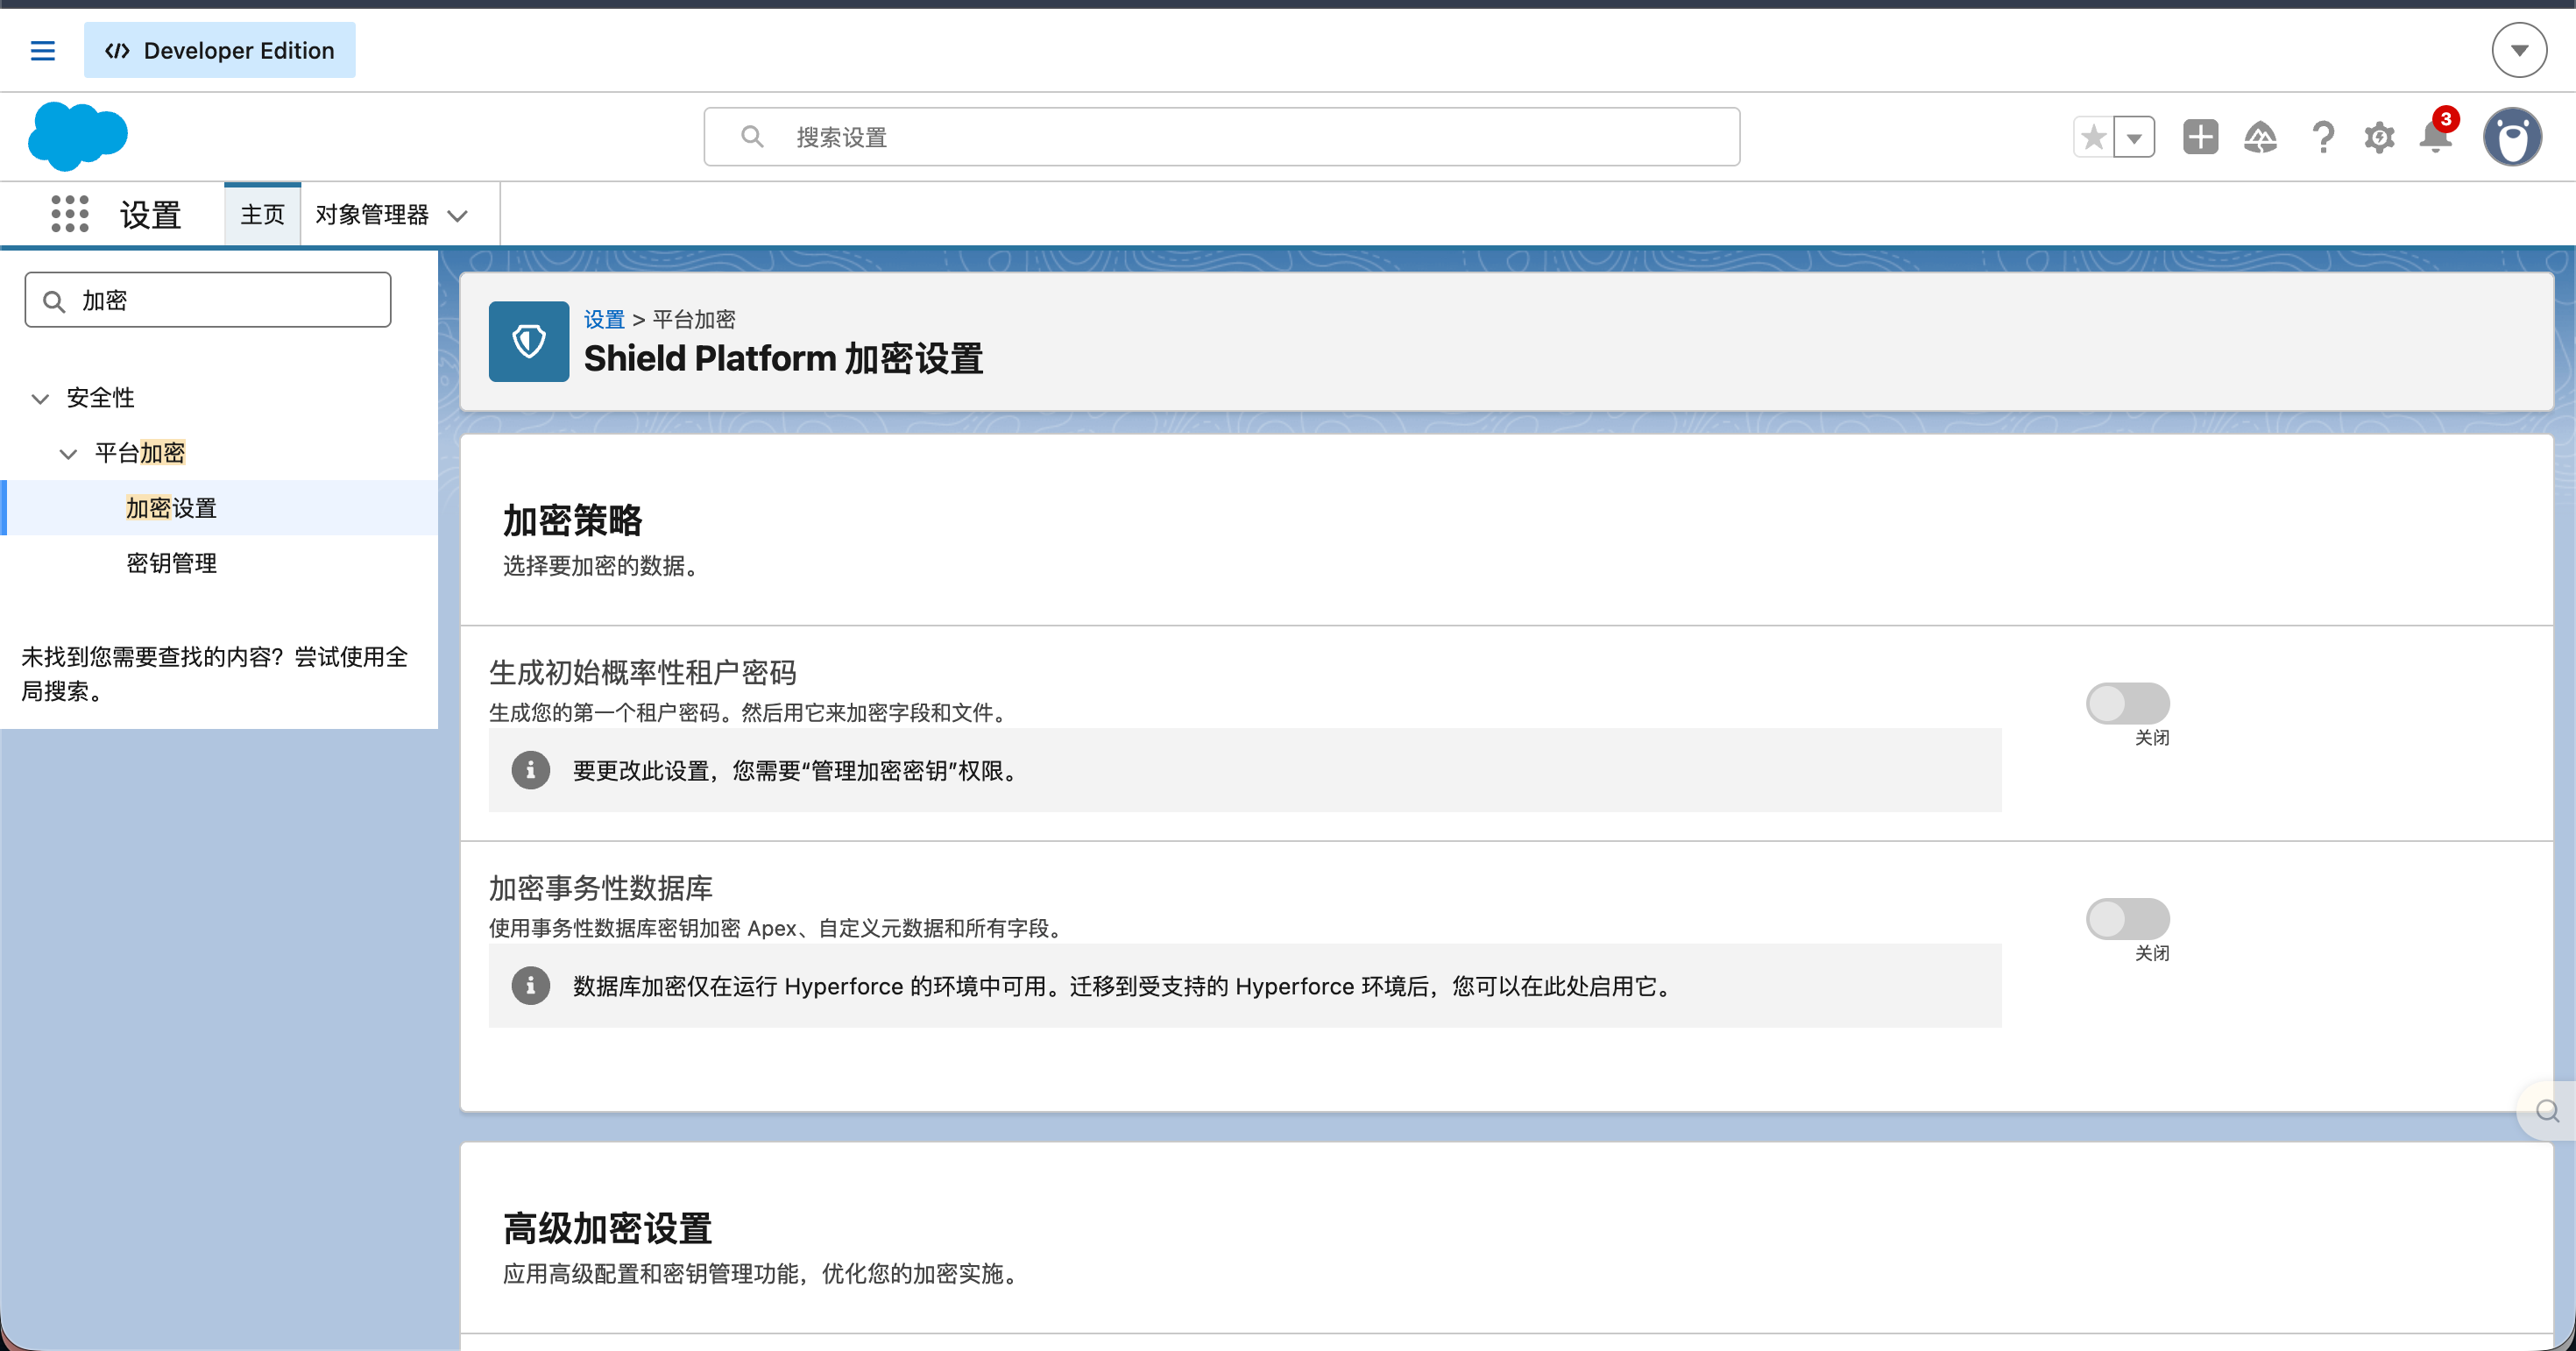The image size is (2576, 1351).
Task: Toggle 加密事务性数据库 switch
Action: (x=2127, y=918)
